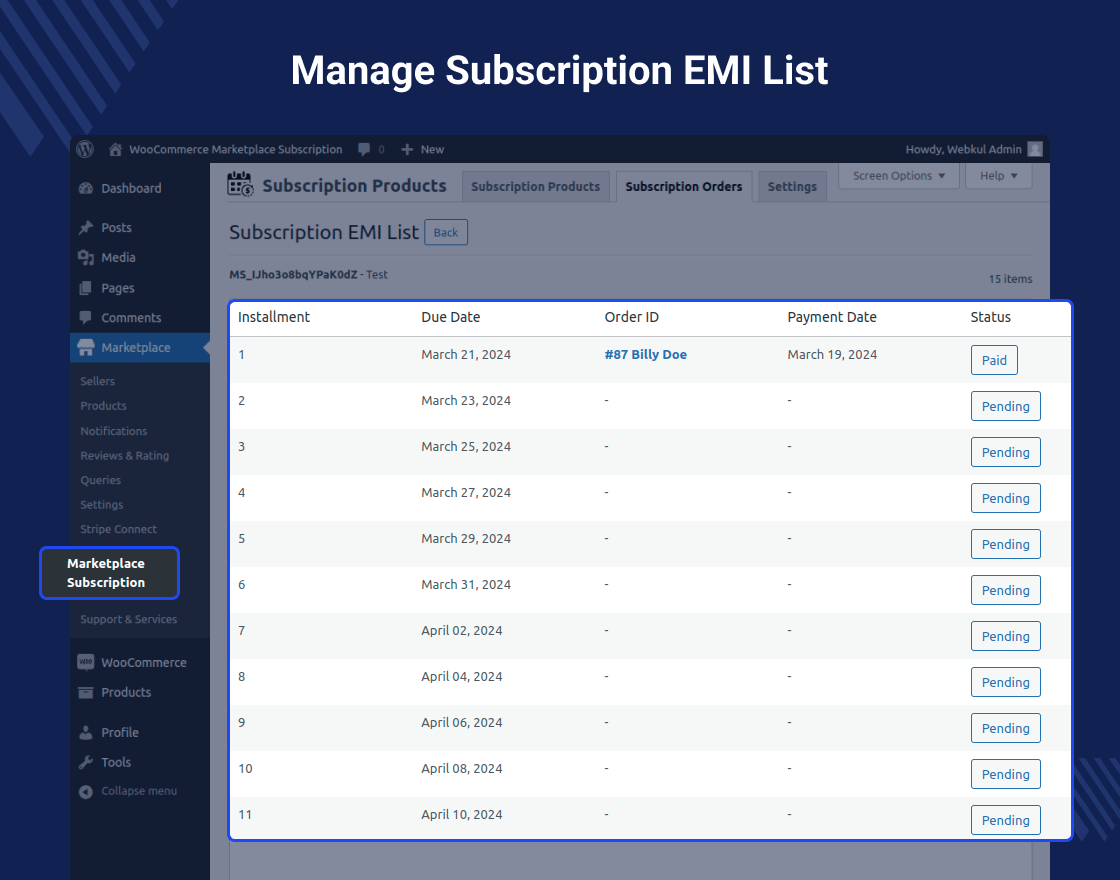Click the WooCommerce icon in the sidebar
Image resolution: width=1120 pixels, height=880 pixels.
coord(87,662)
